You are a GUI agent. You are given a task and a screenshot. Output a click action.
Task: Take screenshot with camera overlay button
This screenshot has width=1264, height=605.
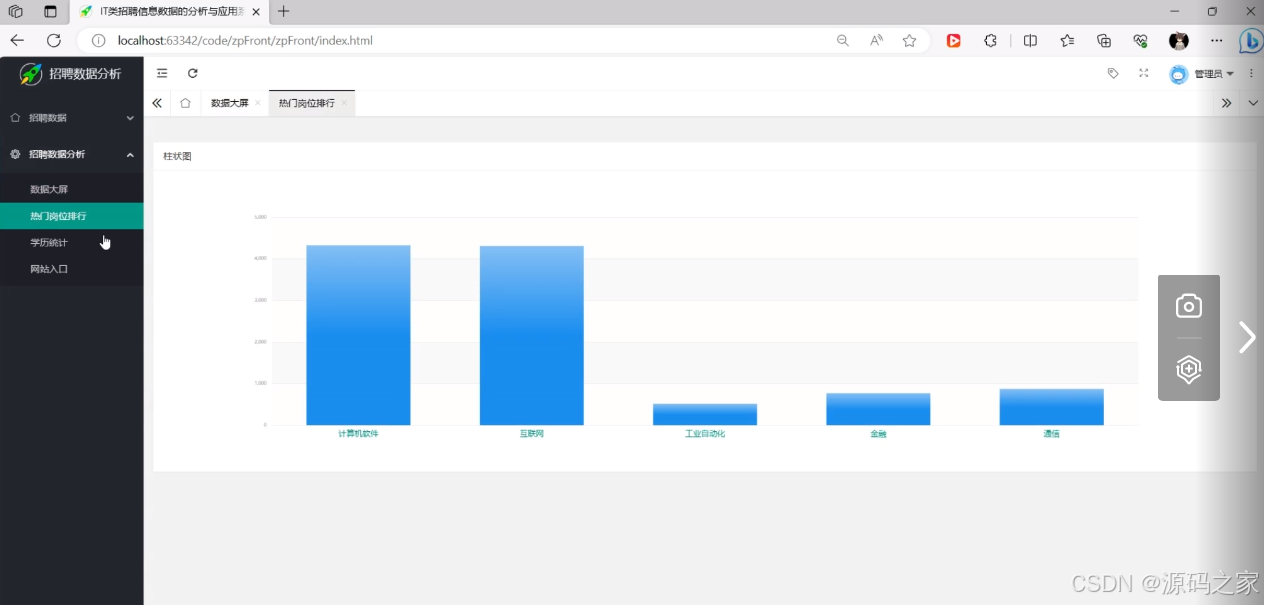(1188, 306)
